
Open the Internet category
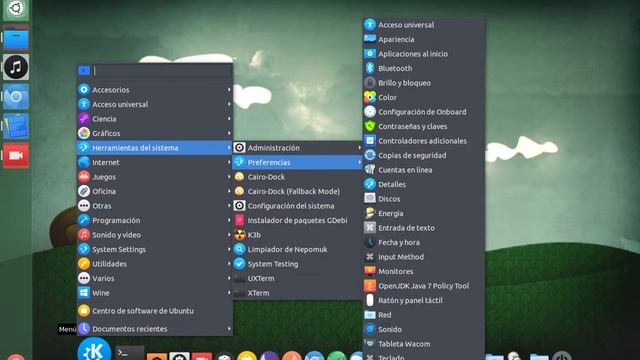click(155, 162)
